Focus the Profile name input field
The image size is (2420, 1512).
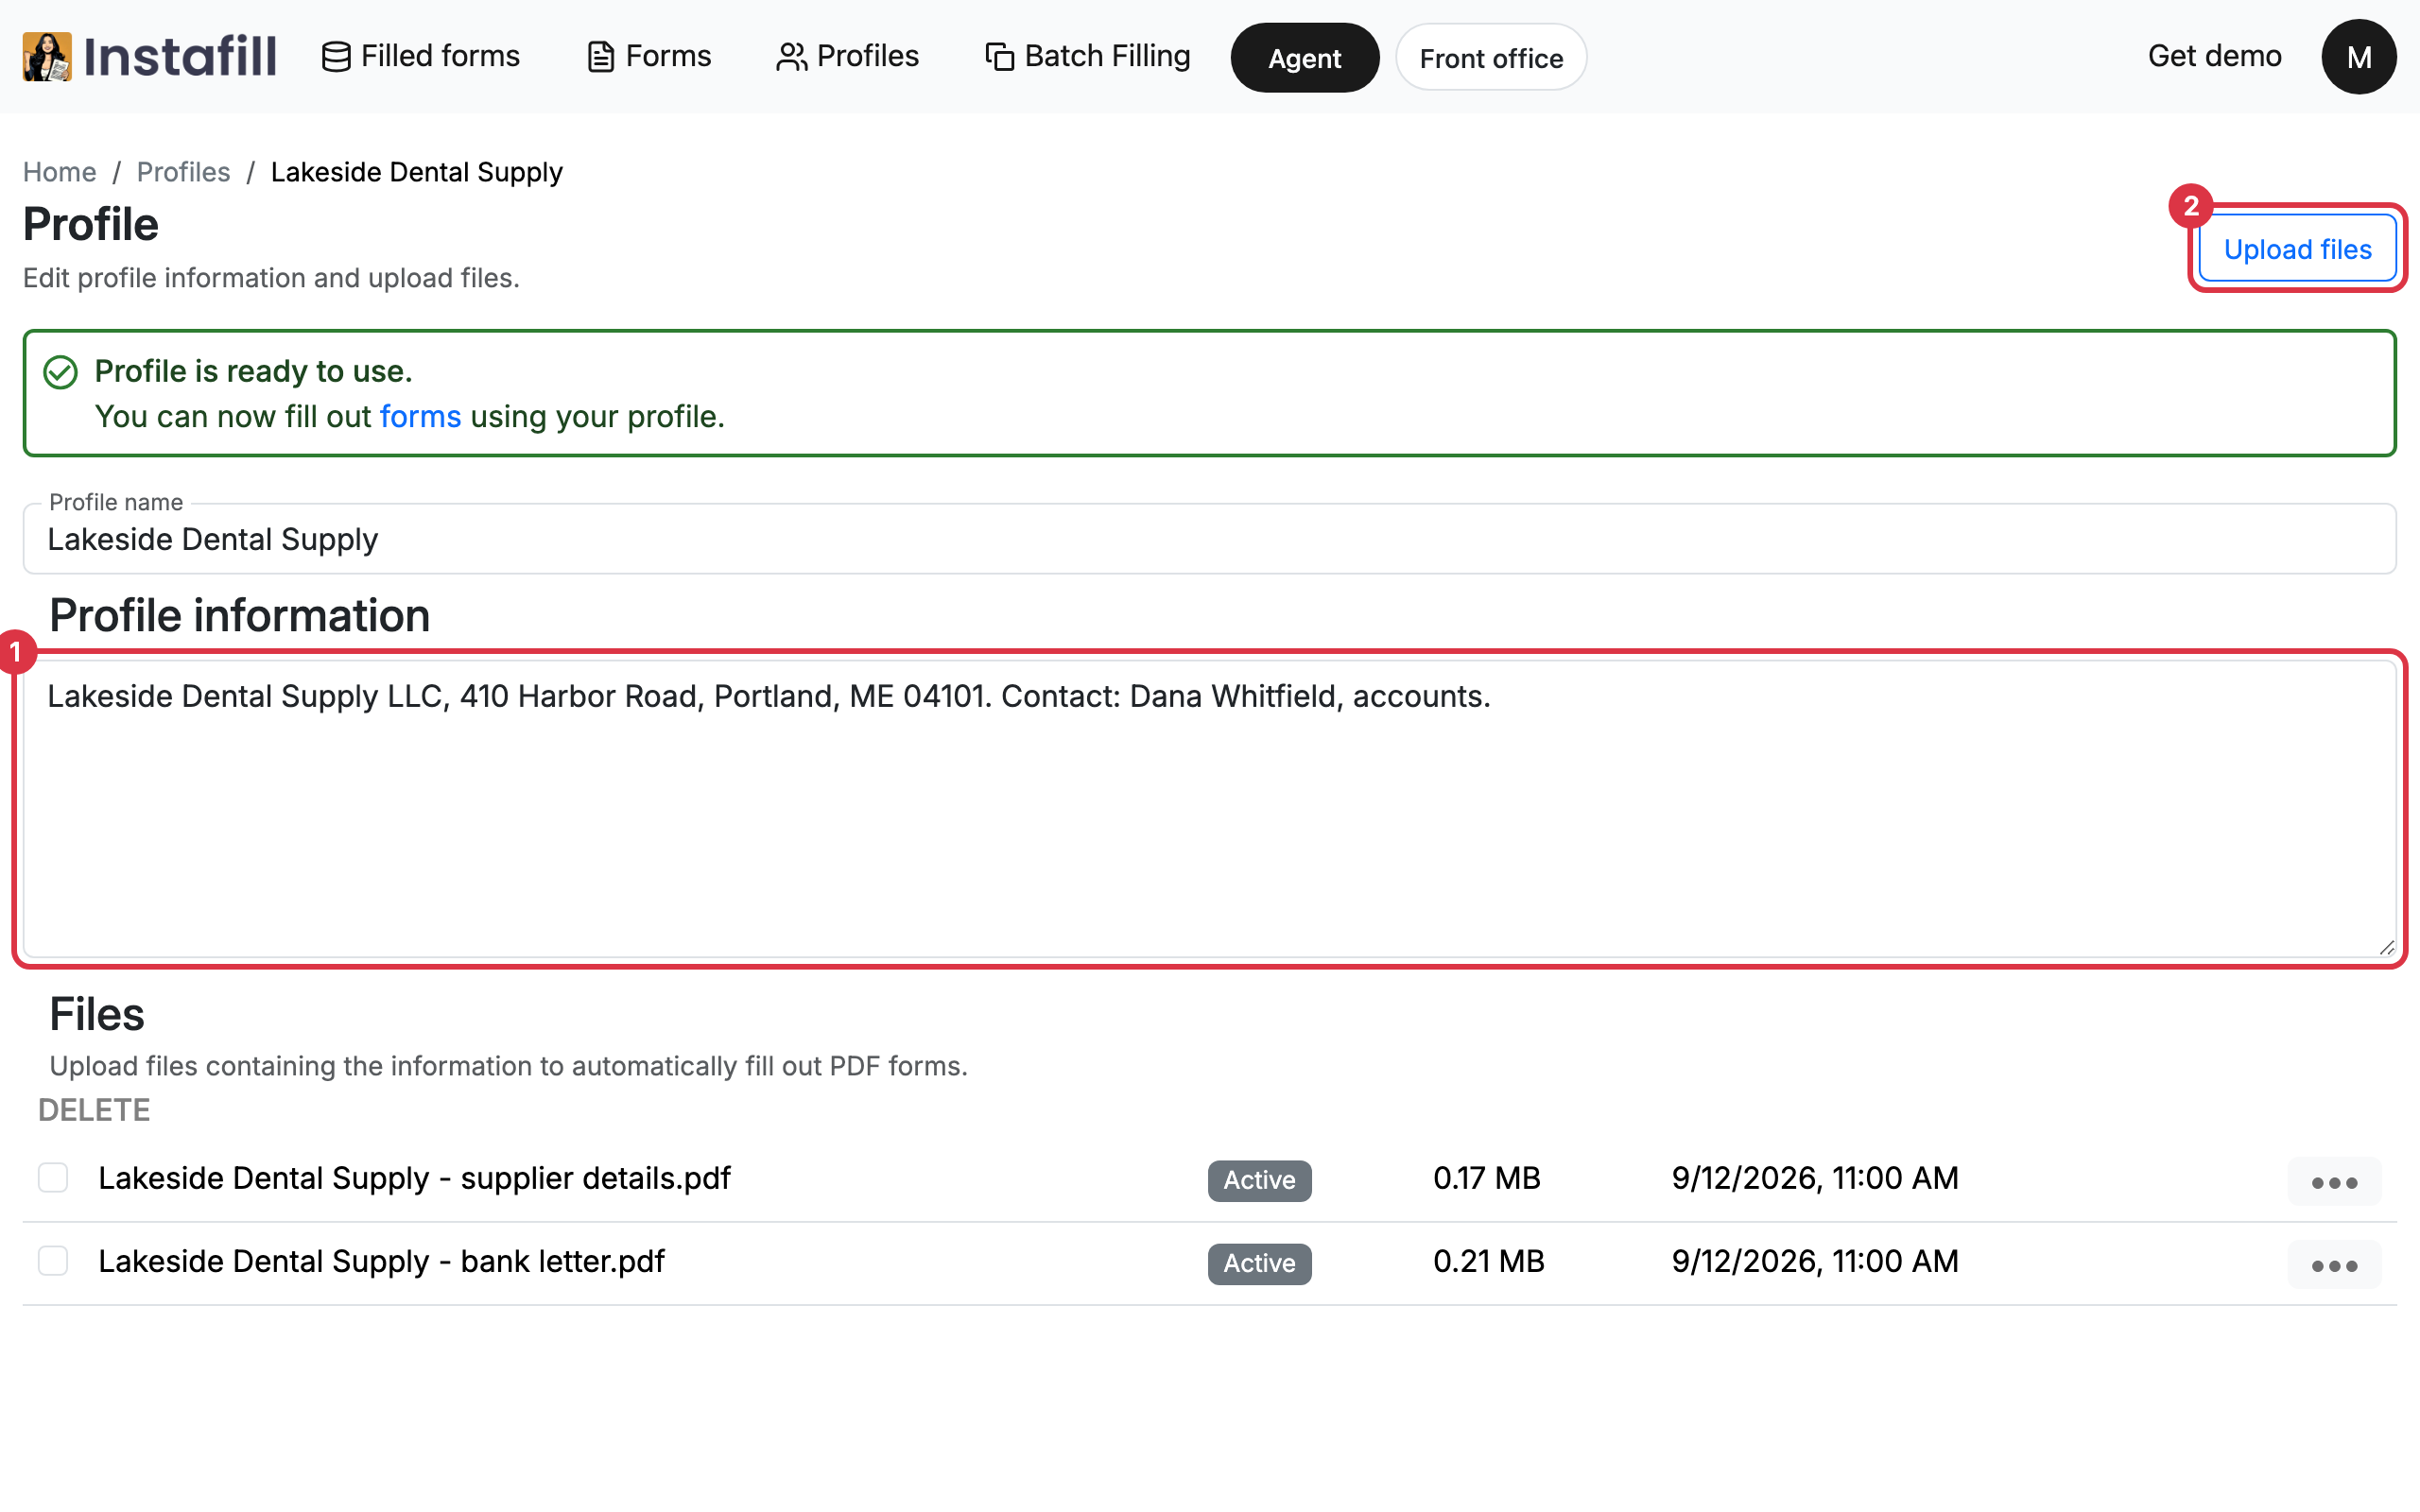[1209, 539]
